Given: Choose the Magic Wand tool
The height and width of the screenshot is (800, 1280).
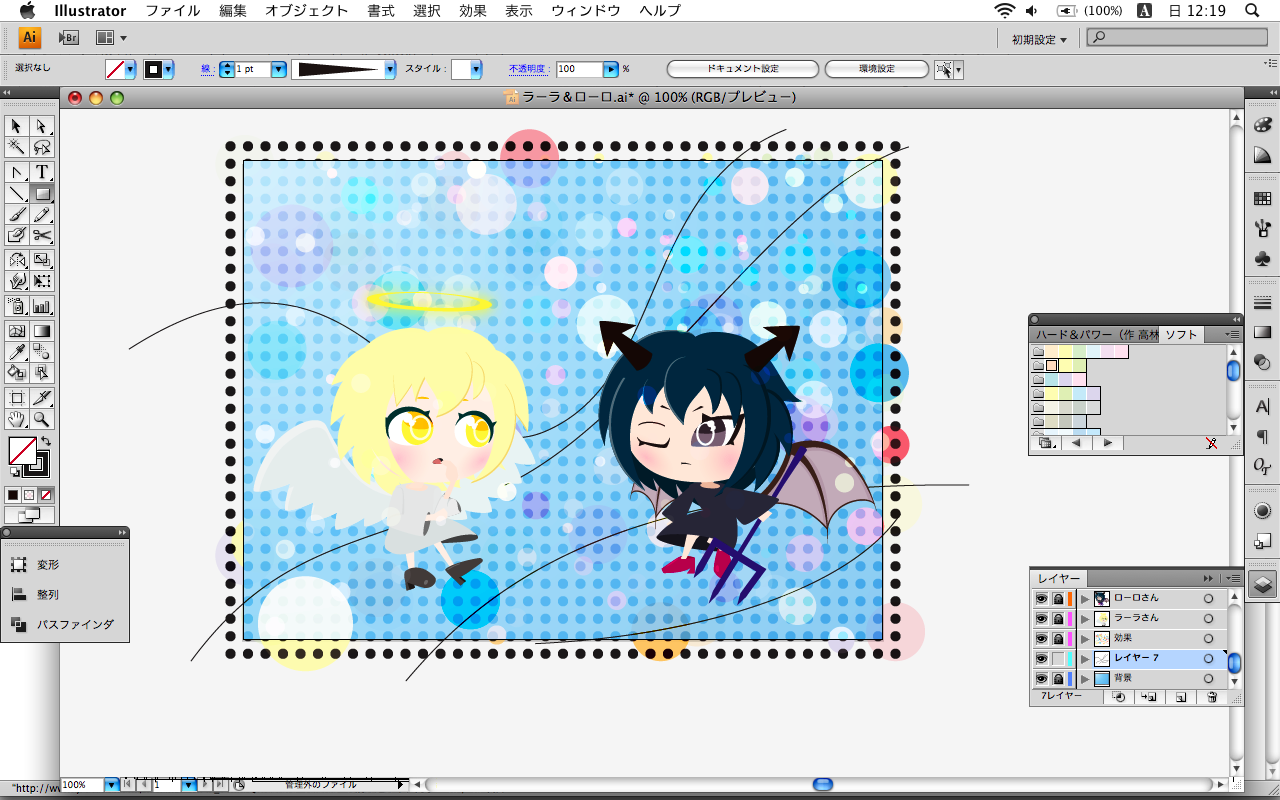Looking at the screenshot, I should point(16,147).
